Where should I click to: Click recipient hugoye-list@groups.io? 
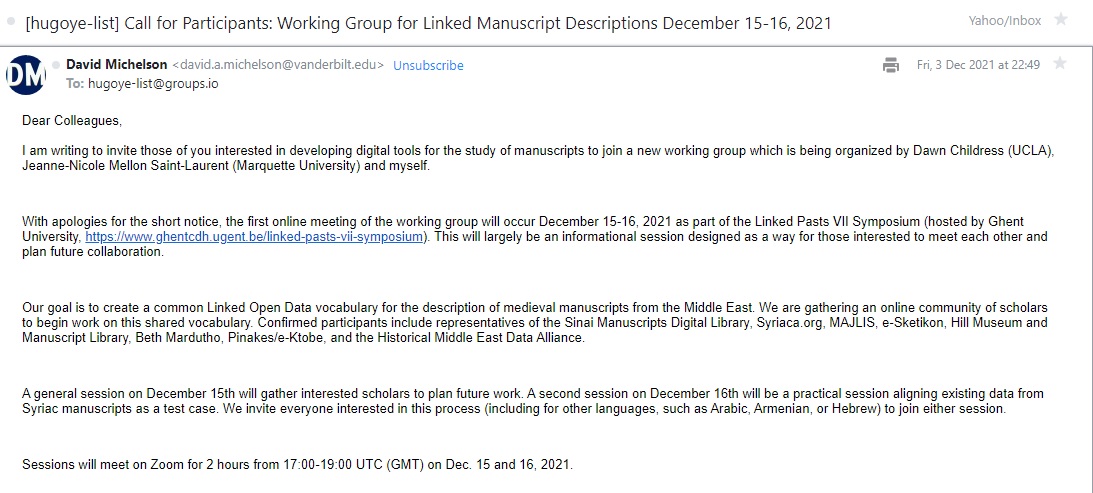(152, 83)
